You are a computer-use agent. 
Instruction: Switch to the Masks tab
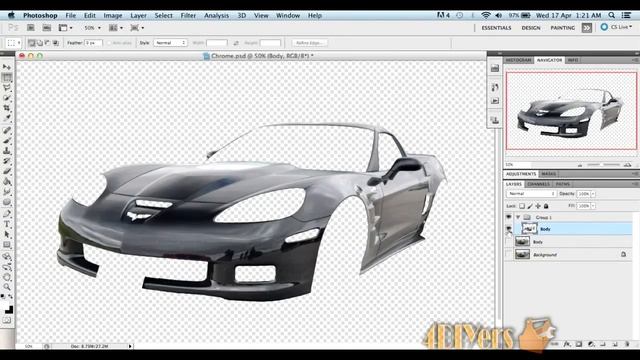pyautogui.click(x=548, y=174)
